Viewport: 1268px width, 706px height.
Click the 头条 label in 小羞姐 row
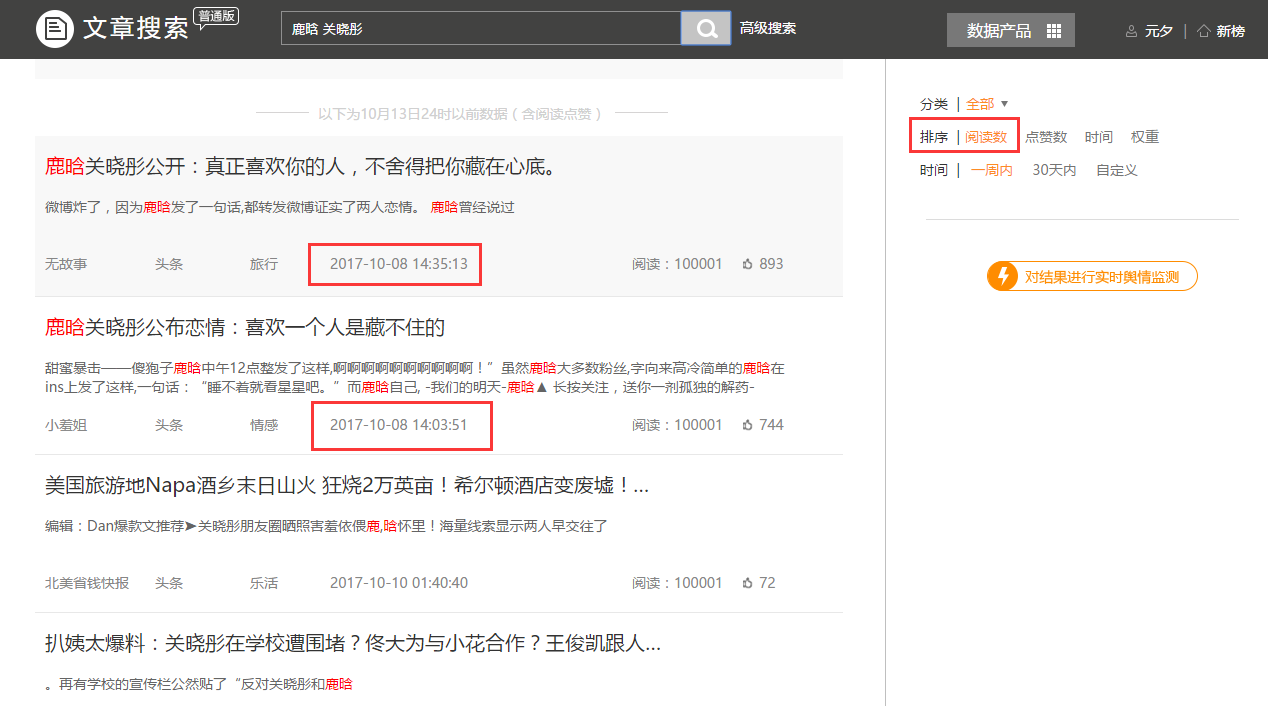tap(169, 425)
